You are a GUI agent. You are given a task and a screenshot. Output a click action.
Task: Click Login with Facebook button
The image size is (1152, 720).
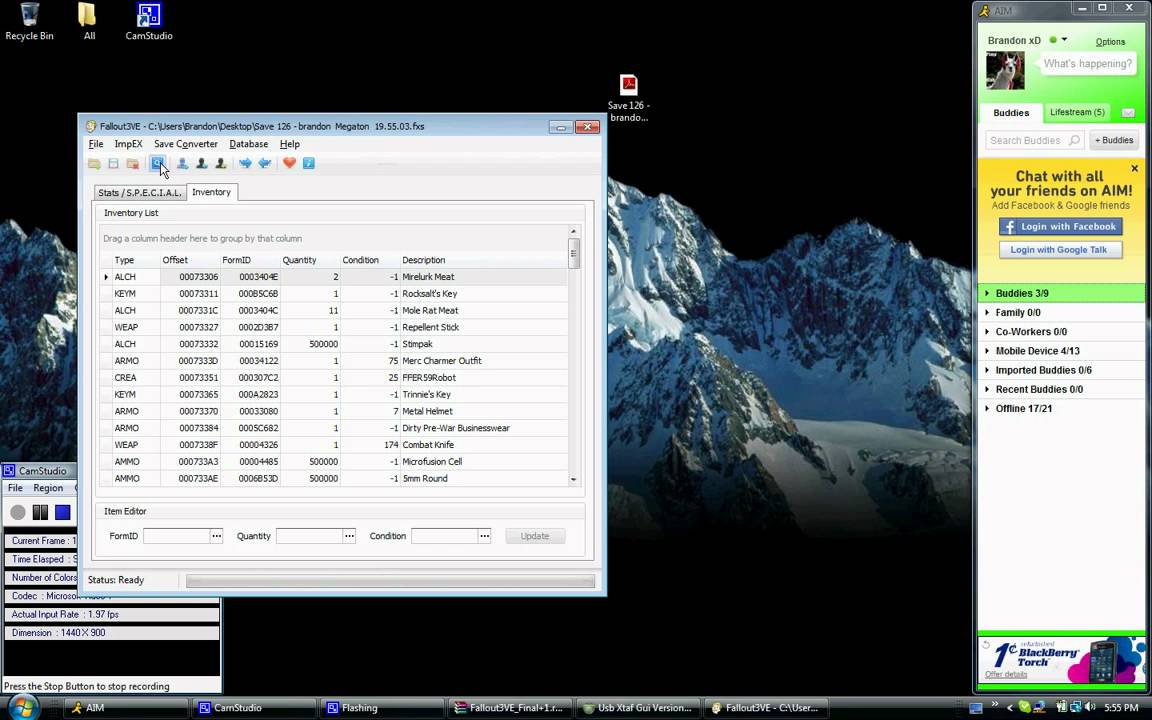pos(1060,227)
